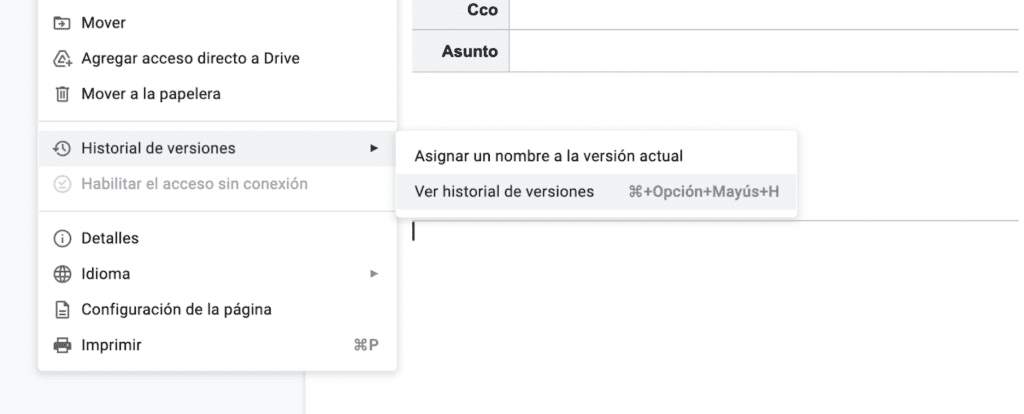1024x414 pixels.
Task: Click the clock icon for Historial de versiones
Action: point(62,148)
